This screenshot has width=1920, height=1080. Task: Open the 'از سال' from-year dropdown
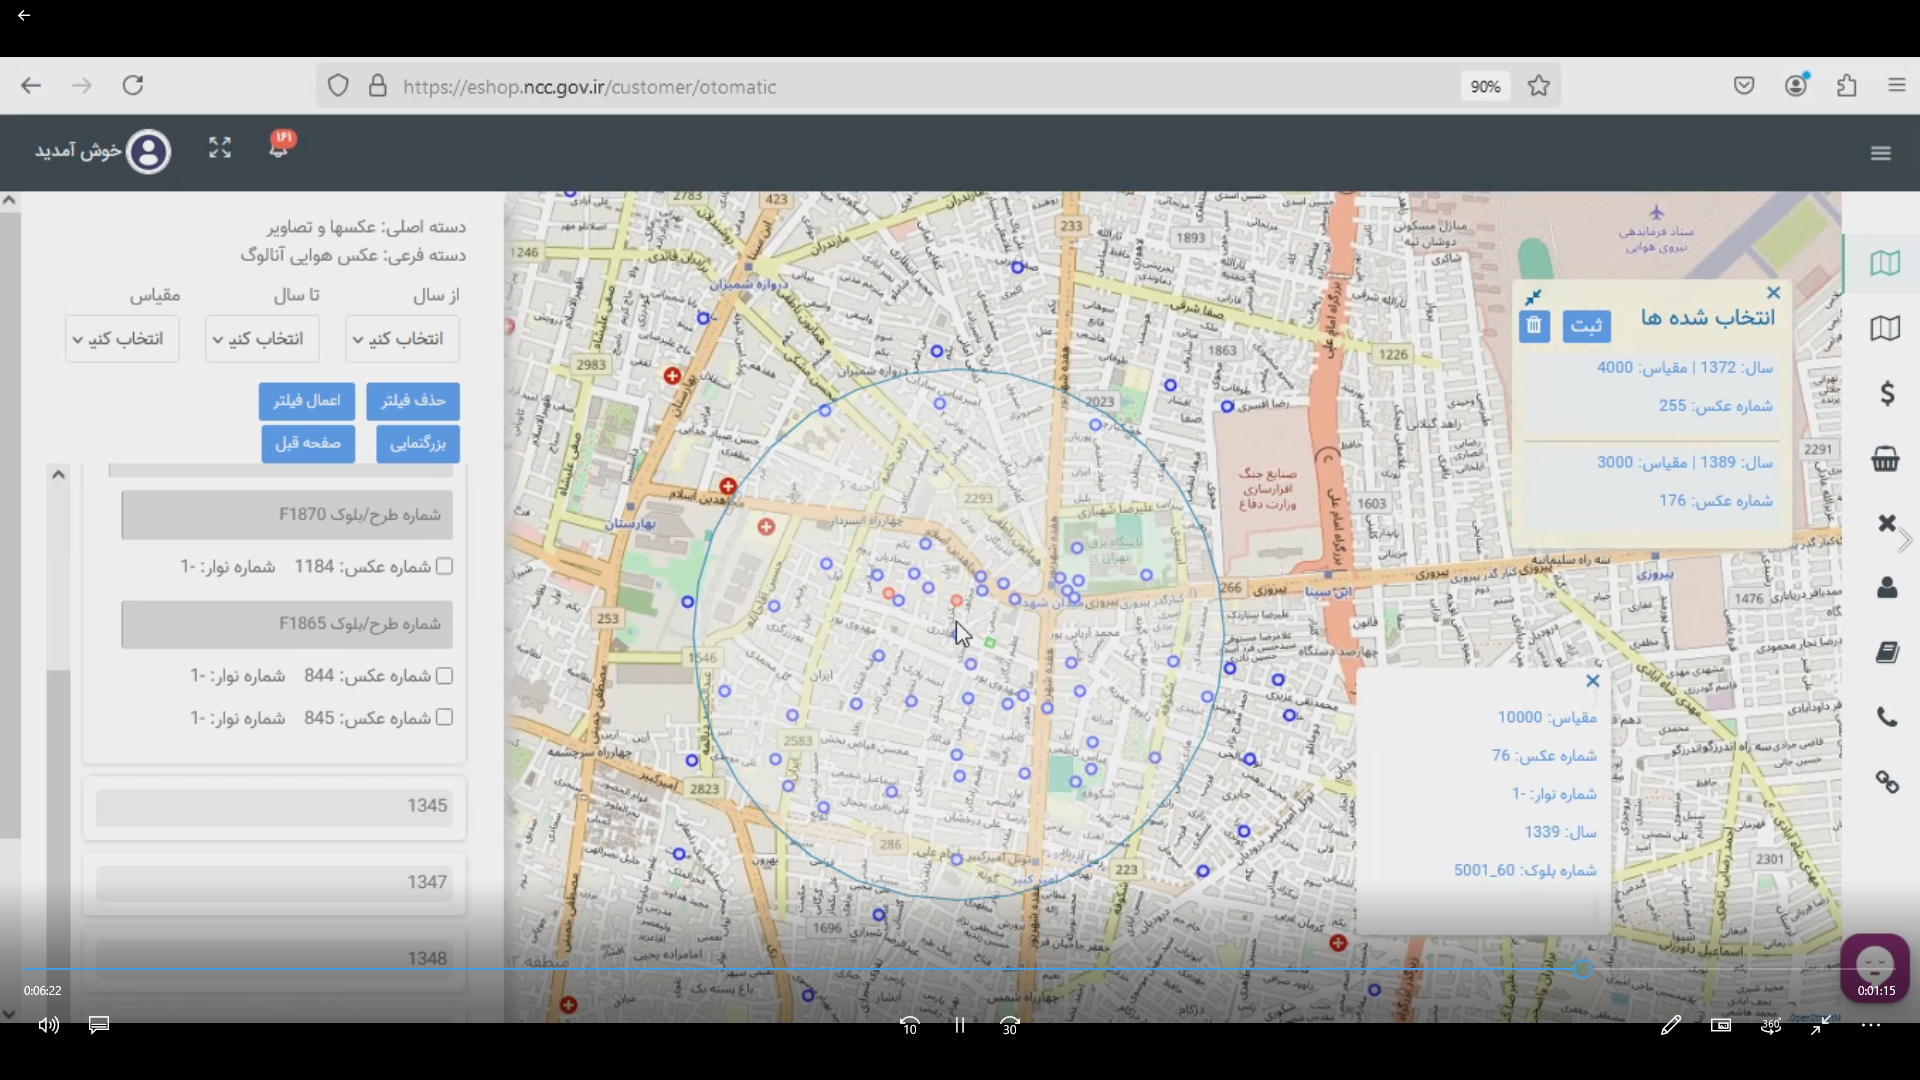point(402,339)
